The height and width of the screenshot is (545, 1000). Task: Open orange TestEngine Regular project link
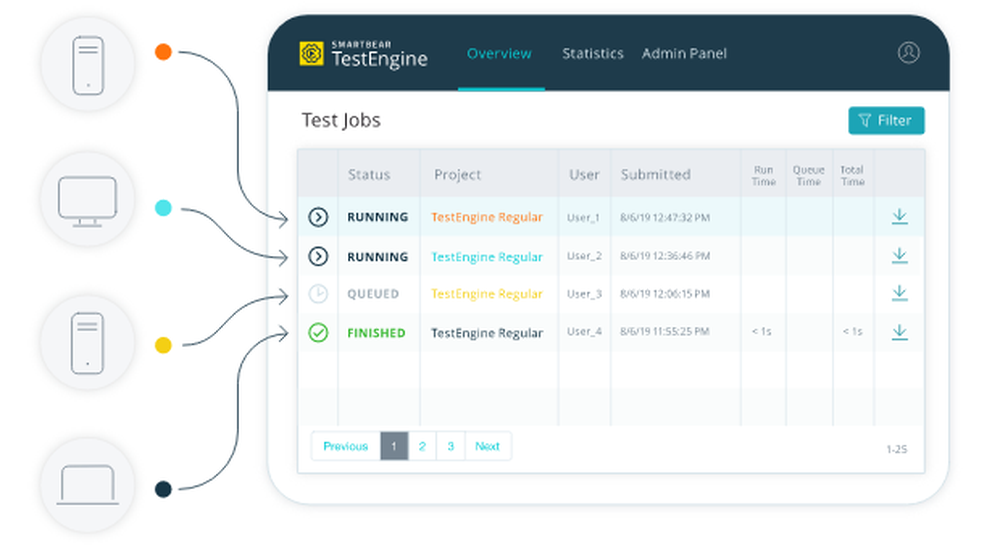pyautogui.click(x=487, y=217)
